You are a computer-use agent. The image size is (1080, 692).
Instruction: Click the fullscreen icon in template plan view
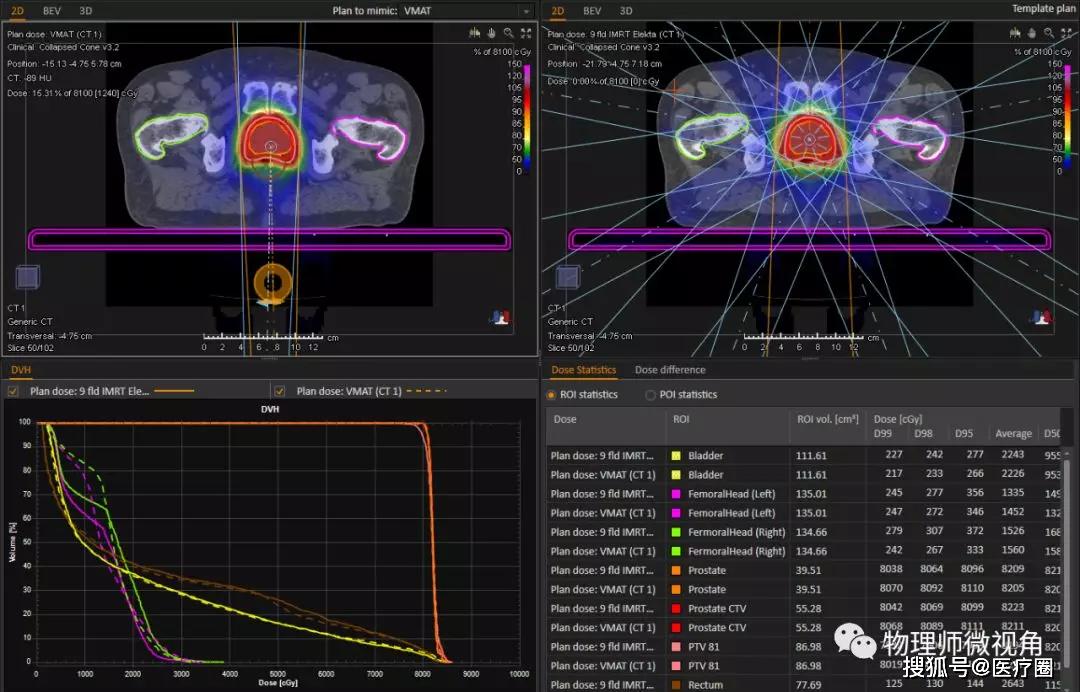click(x=1064, y=33)
